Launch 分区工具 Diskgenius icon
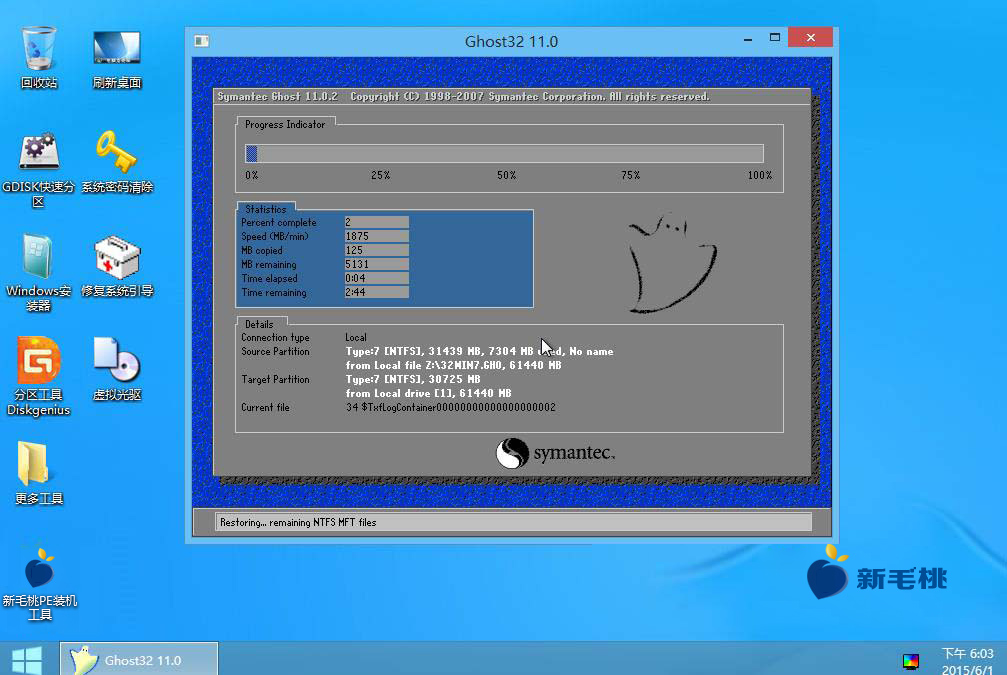 pos(39,377)
